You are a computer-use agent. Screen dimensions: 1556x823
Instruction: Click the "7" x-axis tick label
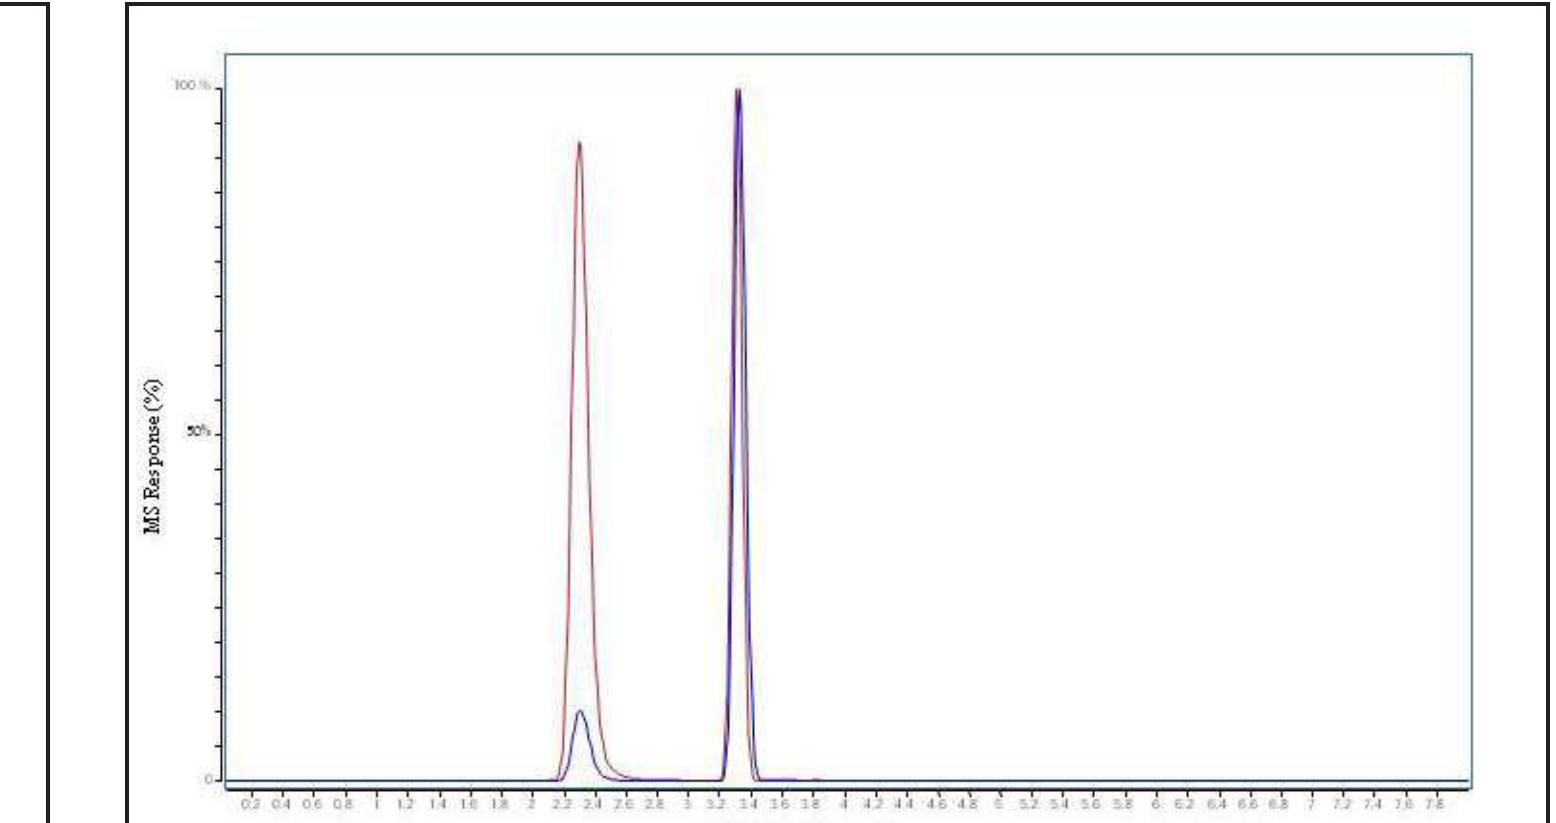coord(1311,804)
